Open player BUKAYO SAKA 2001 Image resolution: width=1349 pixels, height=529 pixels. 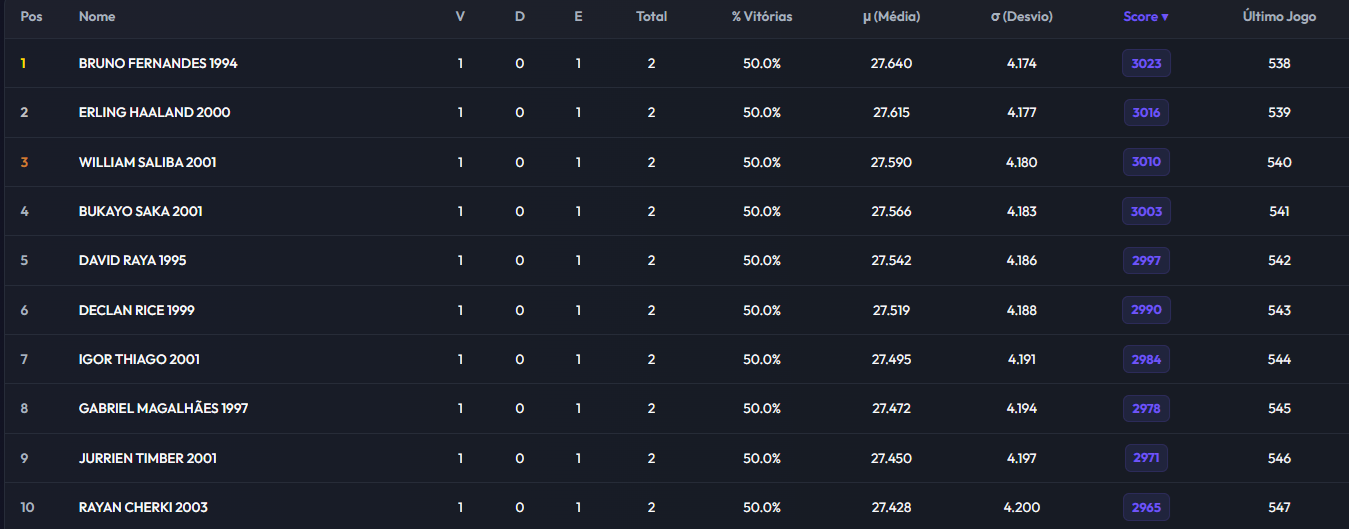pyautogui.click(x=141, y=211)
